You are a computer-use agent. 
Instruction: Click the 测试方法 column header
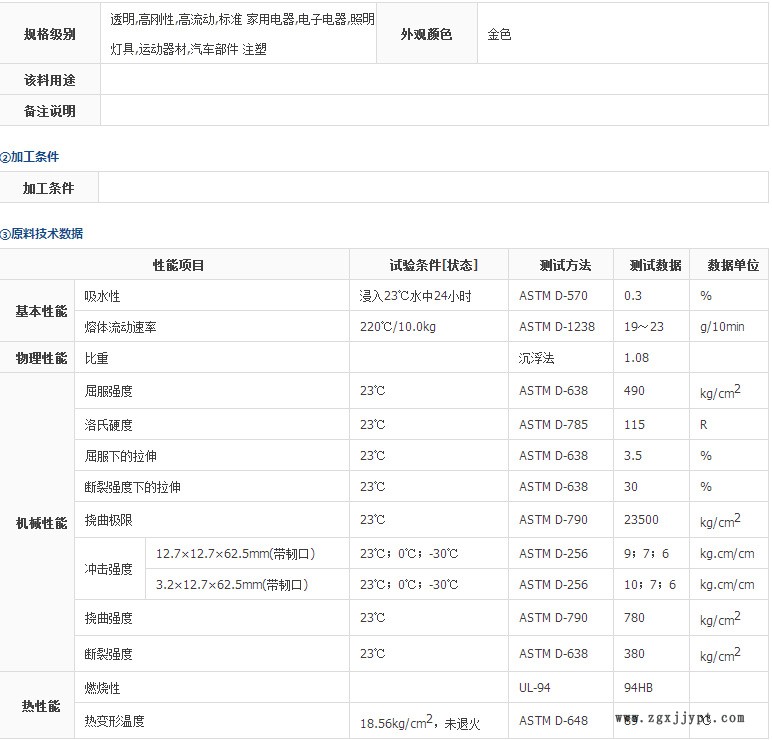[x=564, y=265]
